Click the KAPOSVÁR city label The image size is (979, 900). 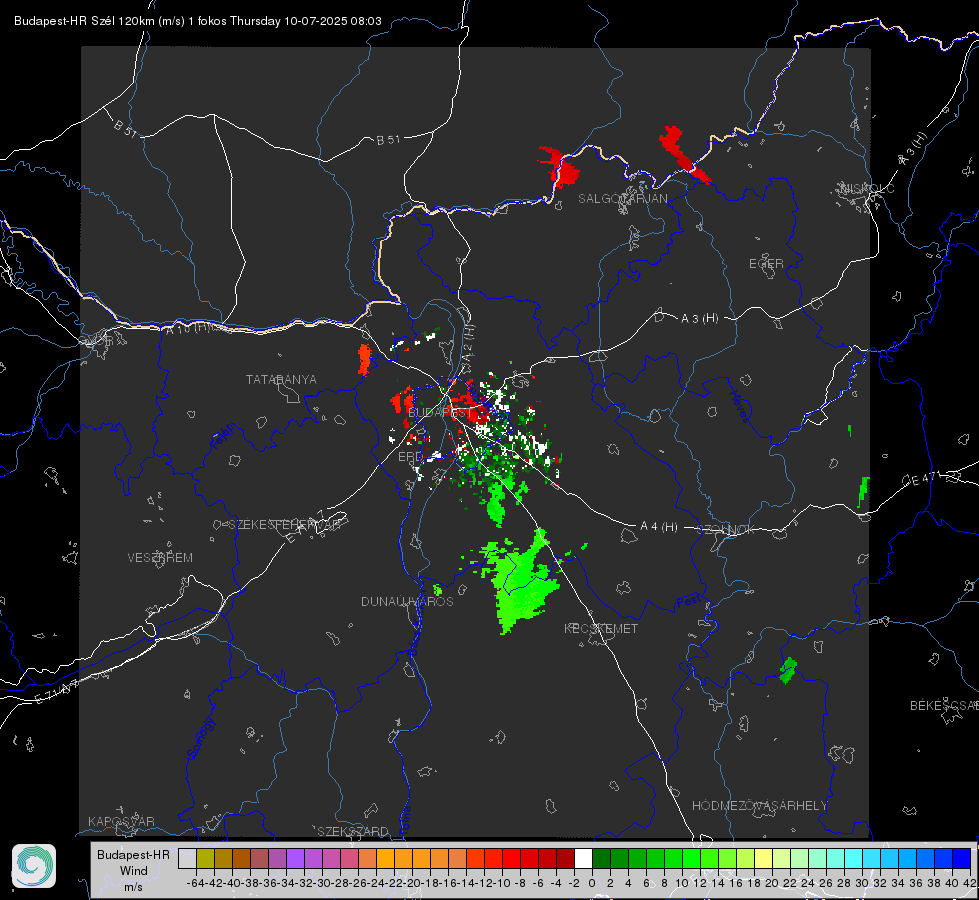[x=121, y=821]
